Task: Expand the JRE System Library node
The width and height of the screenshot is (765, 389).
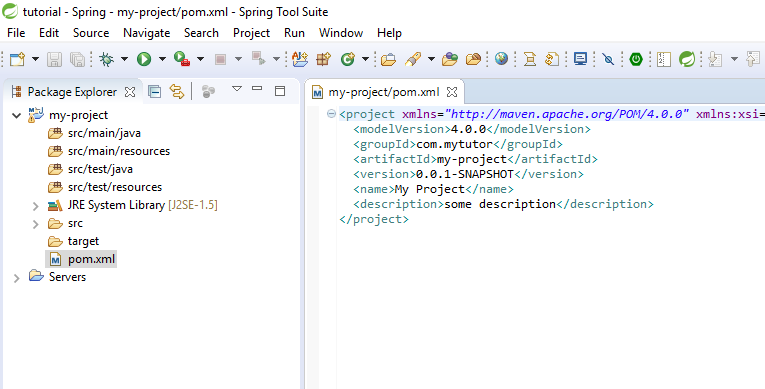Action: pos(36,206)
